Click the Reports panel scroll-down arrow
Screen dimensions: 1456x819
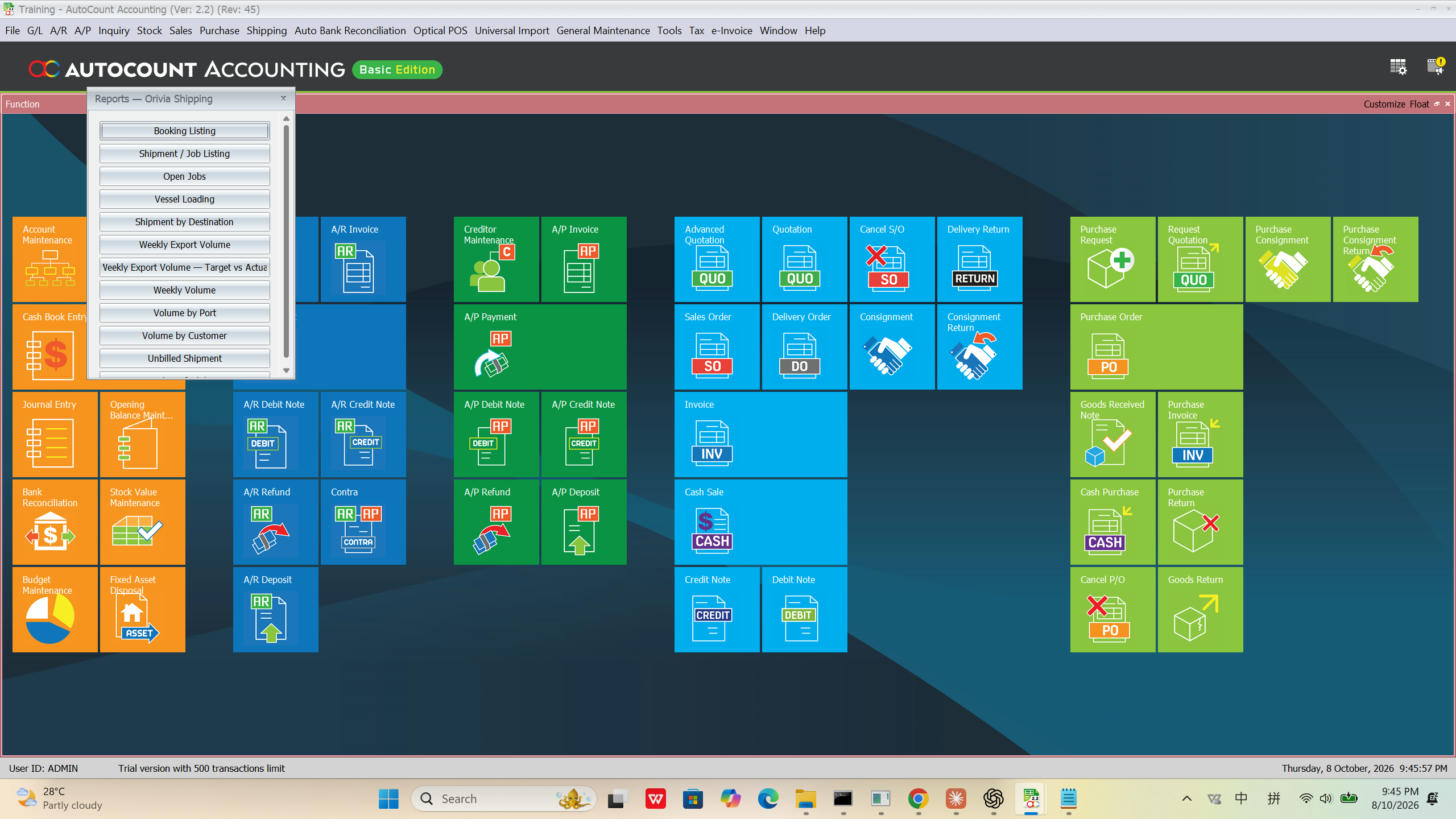click(x=287, y=371)
